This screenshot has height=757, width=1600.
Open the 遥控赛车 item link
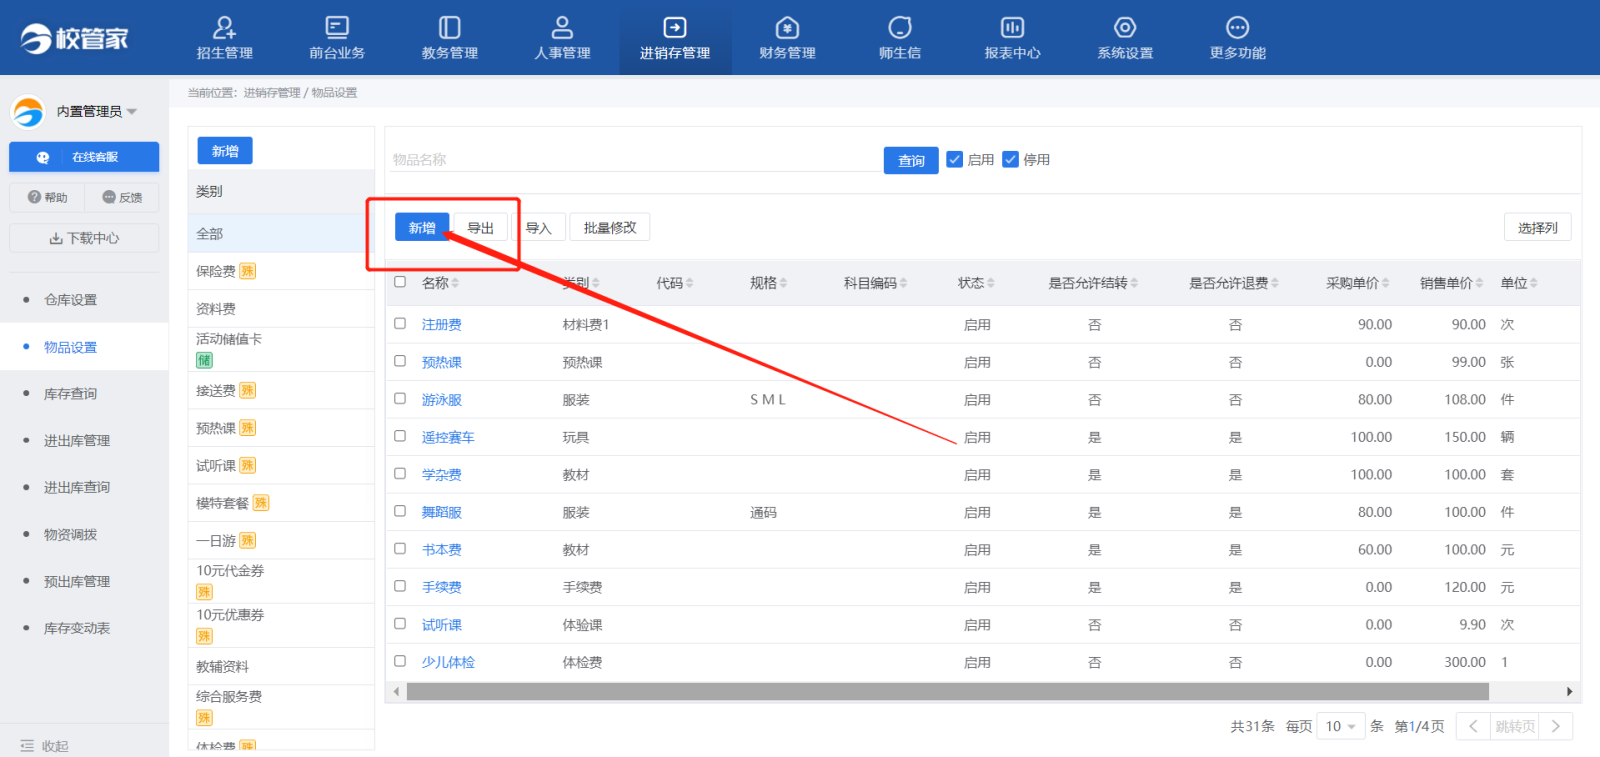tap(448, 437)
